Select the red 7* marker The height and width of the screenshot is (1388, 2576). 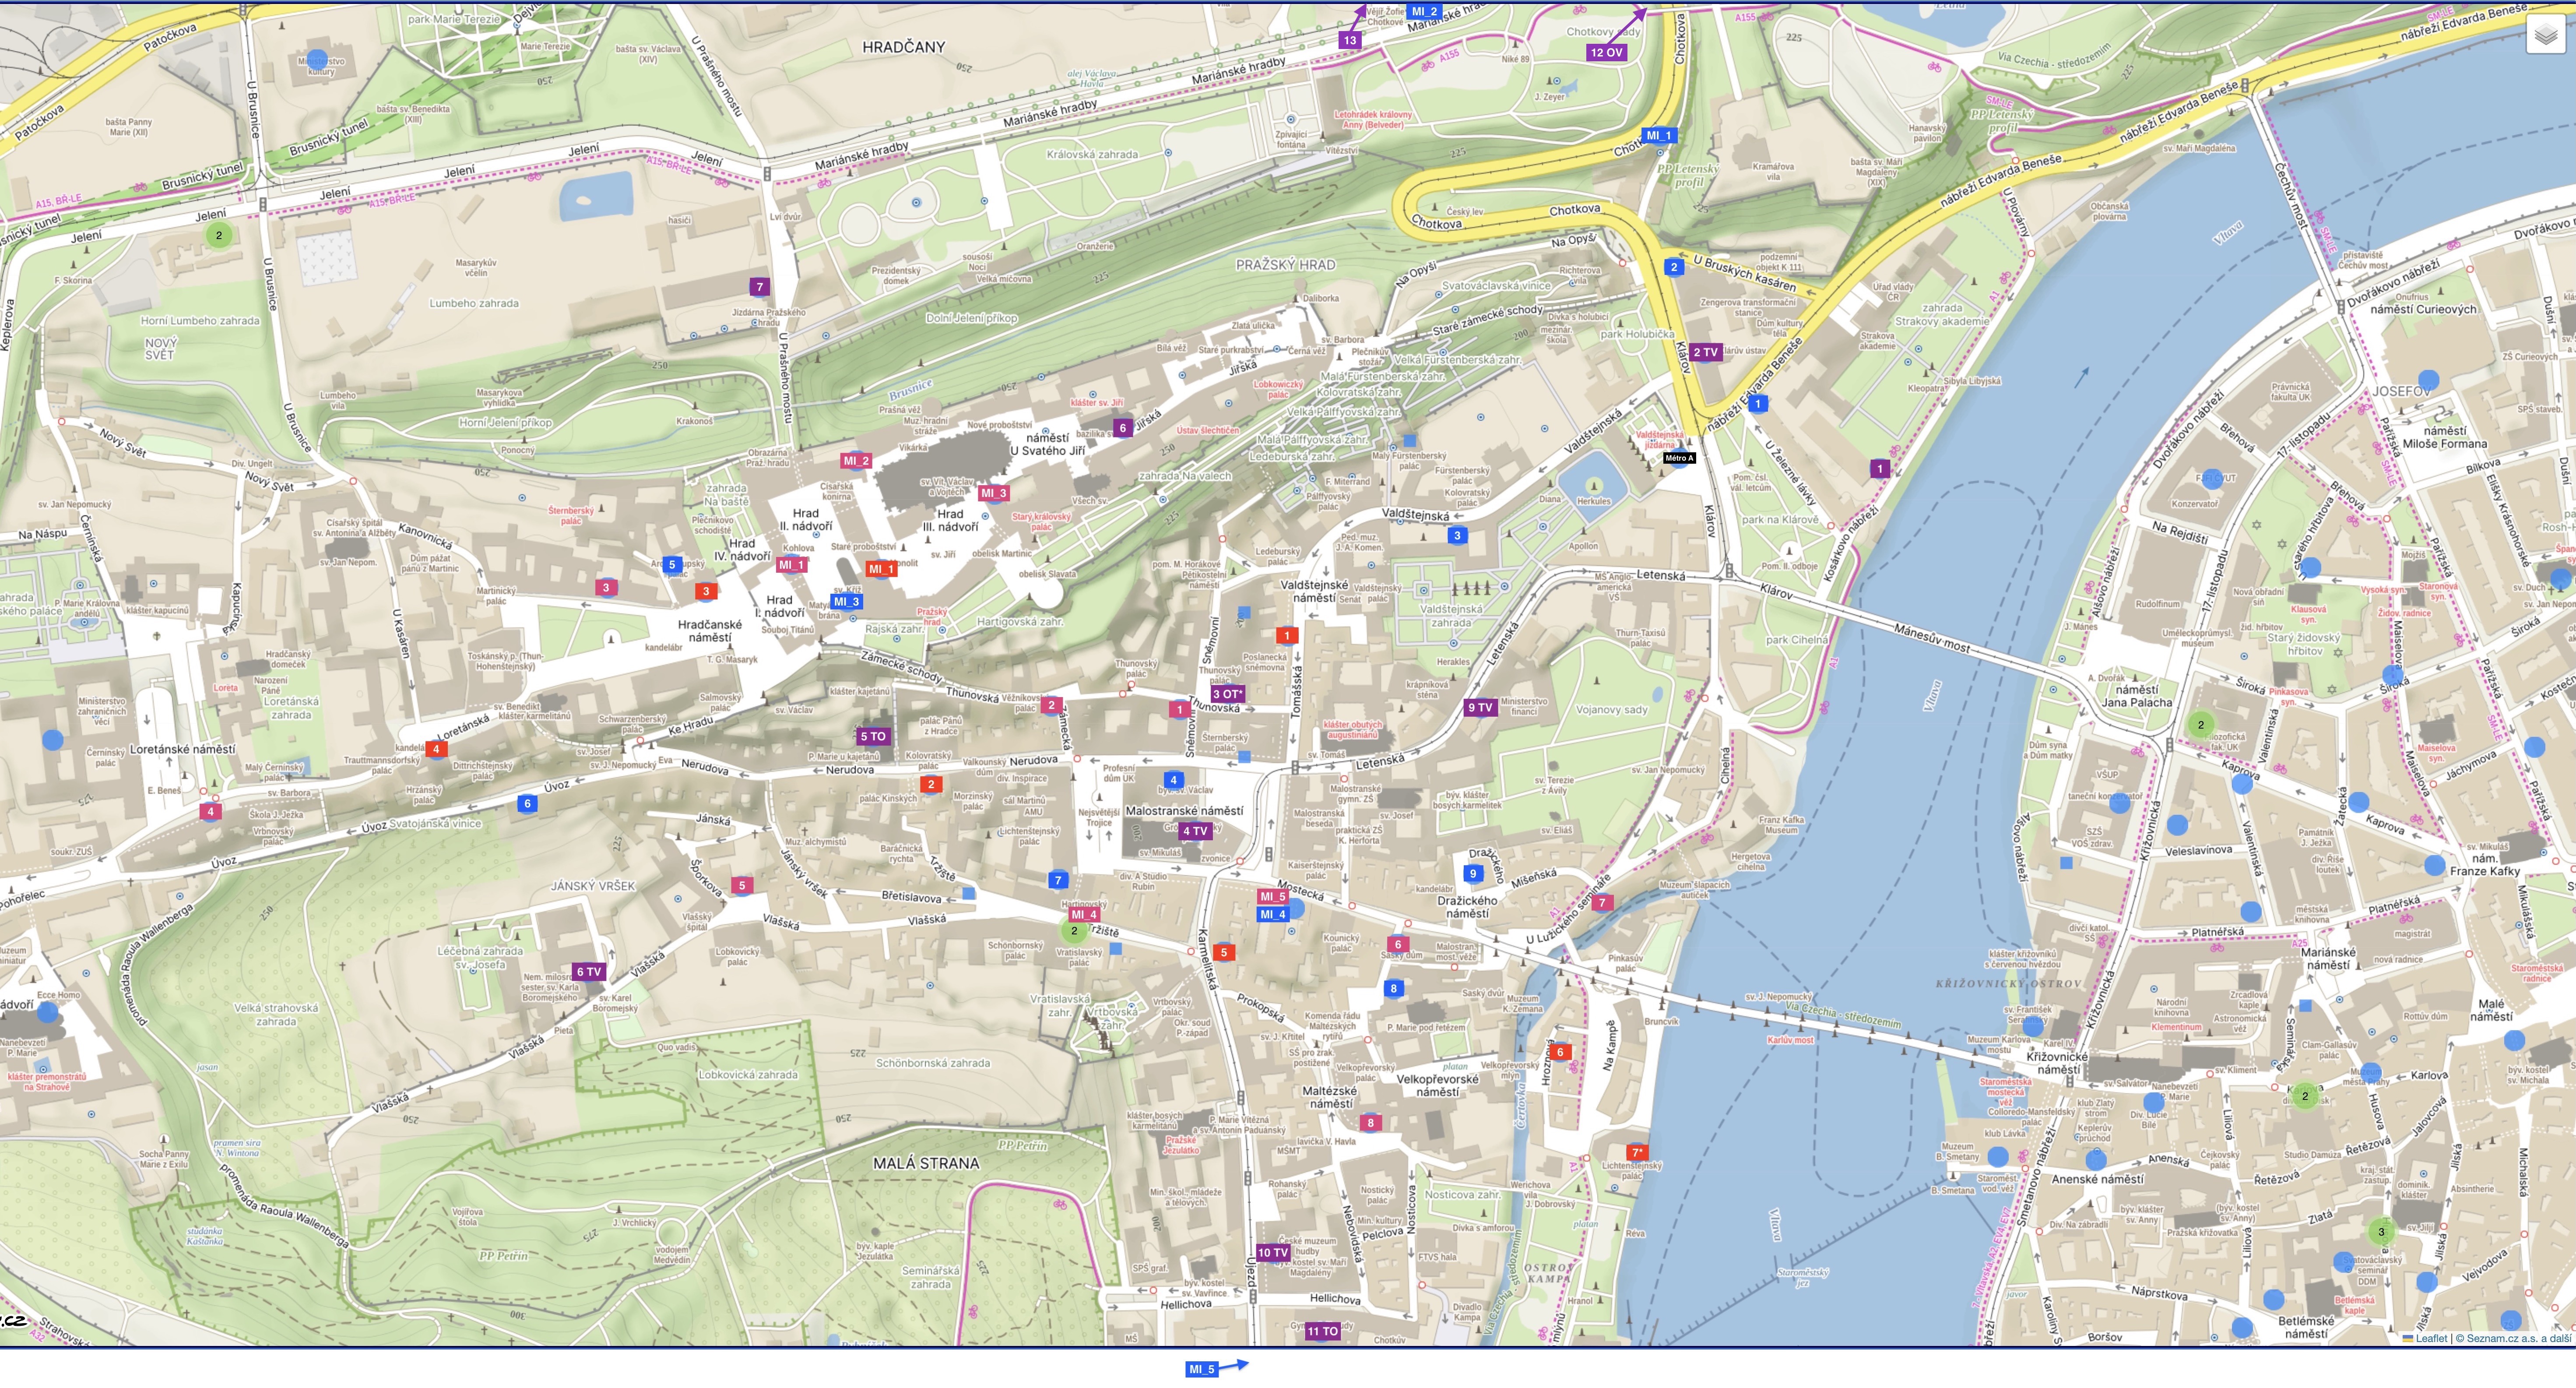(1637, 1153)
